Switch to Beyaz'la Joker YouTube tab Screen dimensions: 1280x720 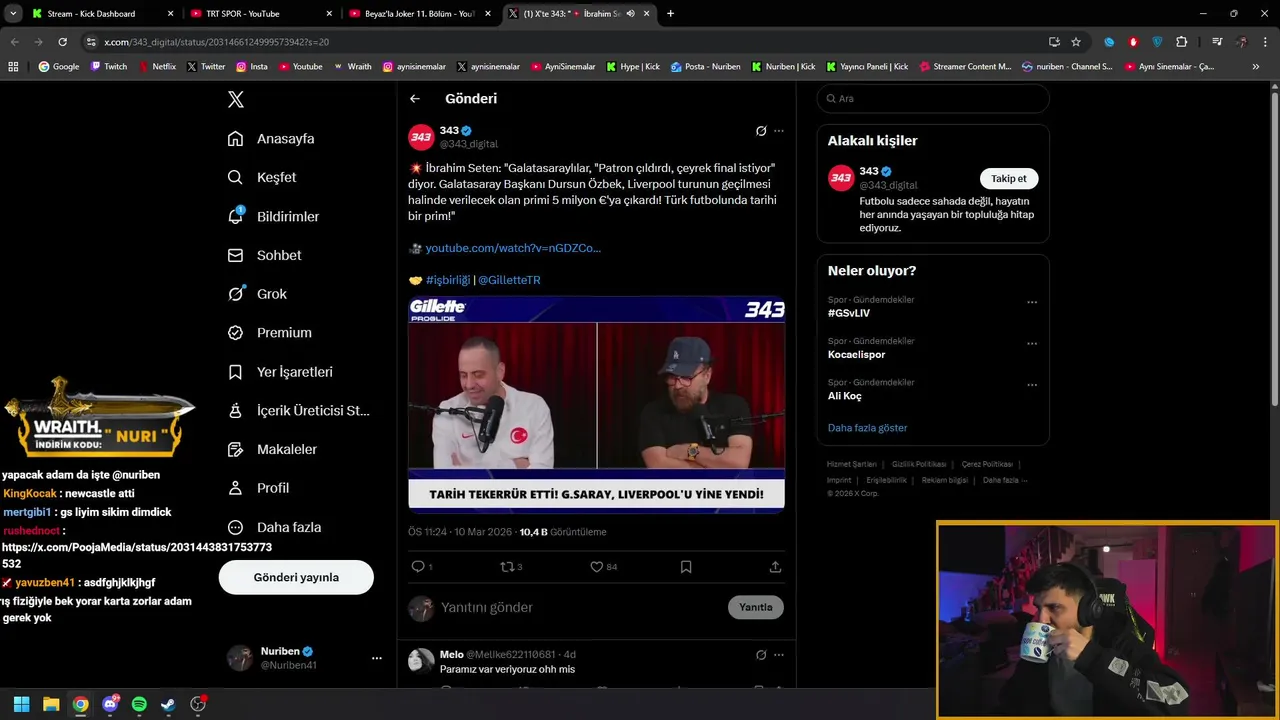click(x=418, y=14)
